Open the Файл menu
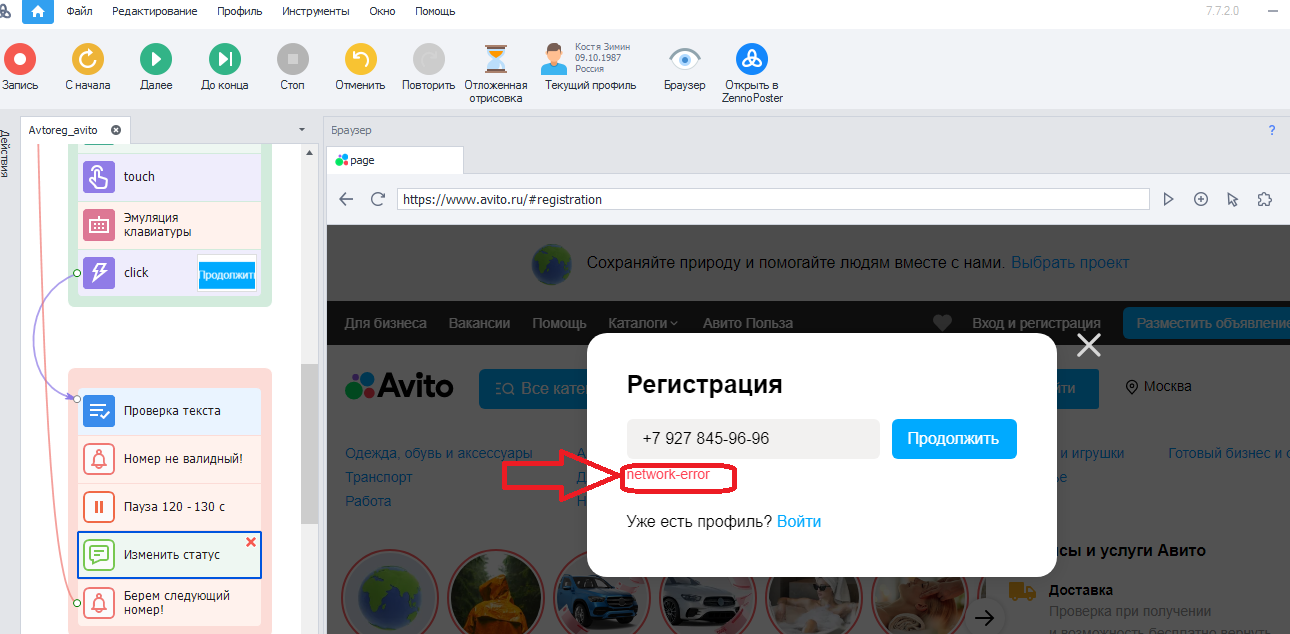Viewport: 1290px width, 634px height. pyautogui.click(x=80, y=11)
